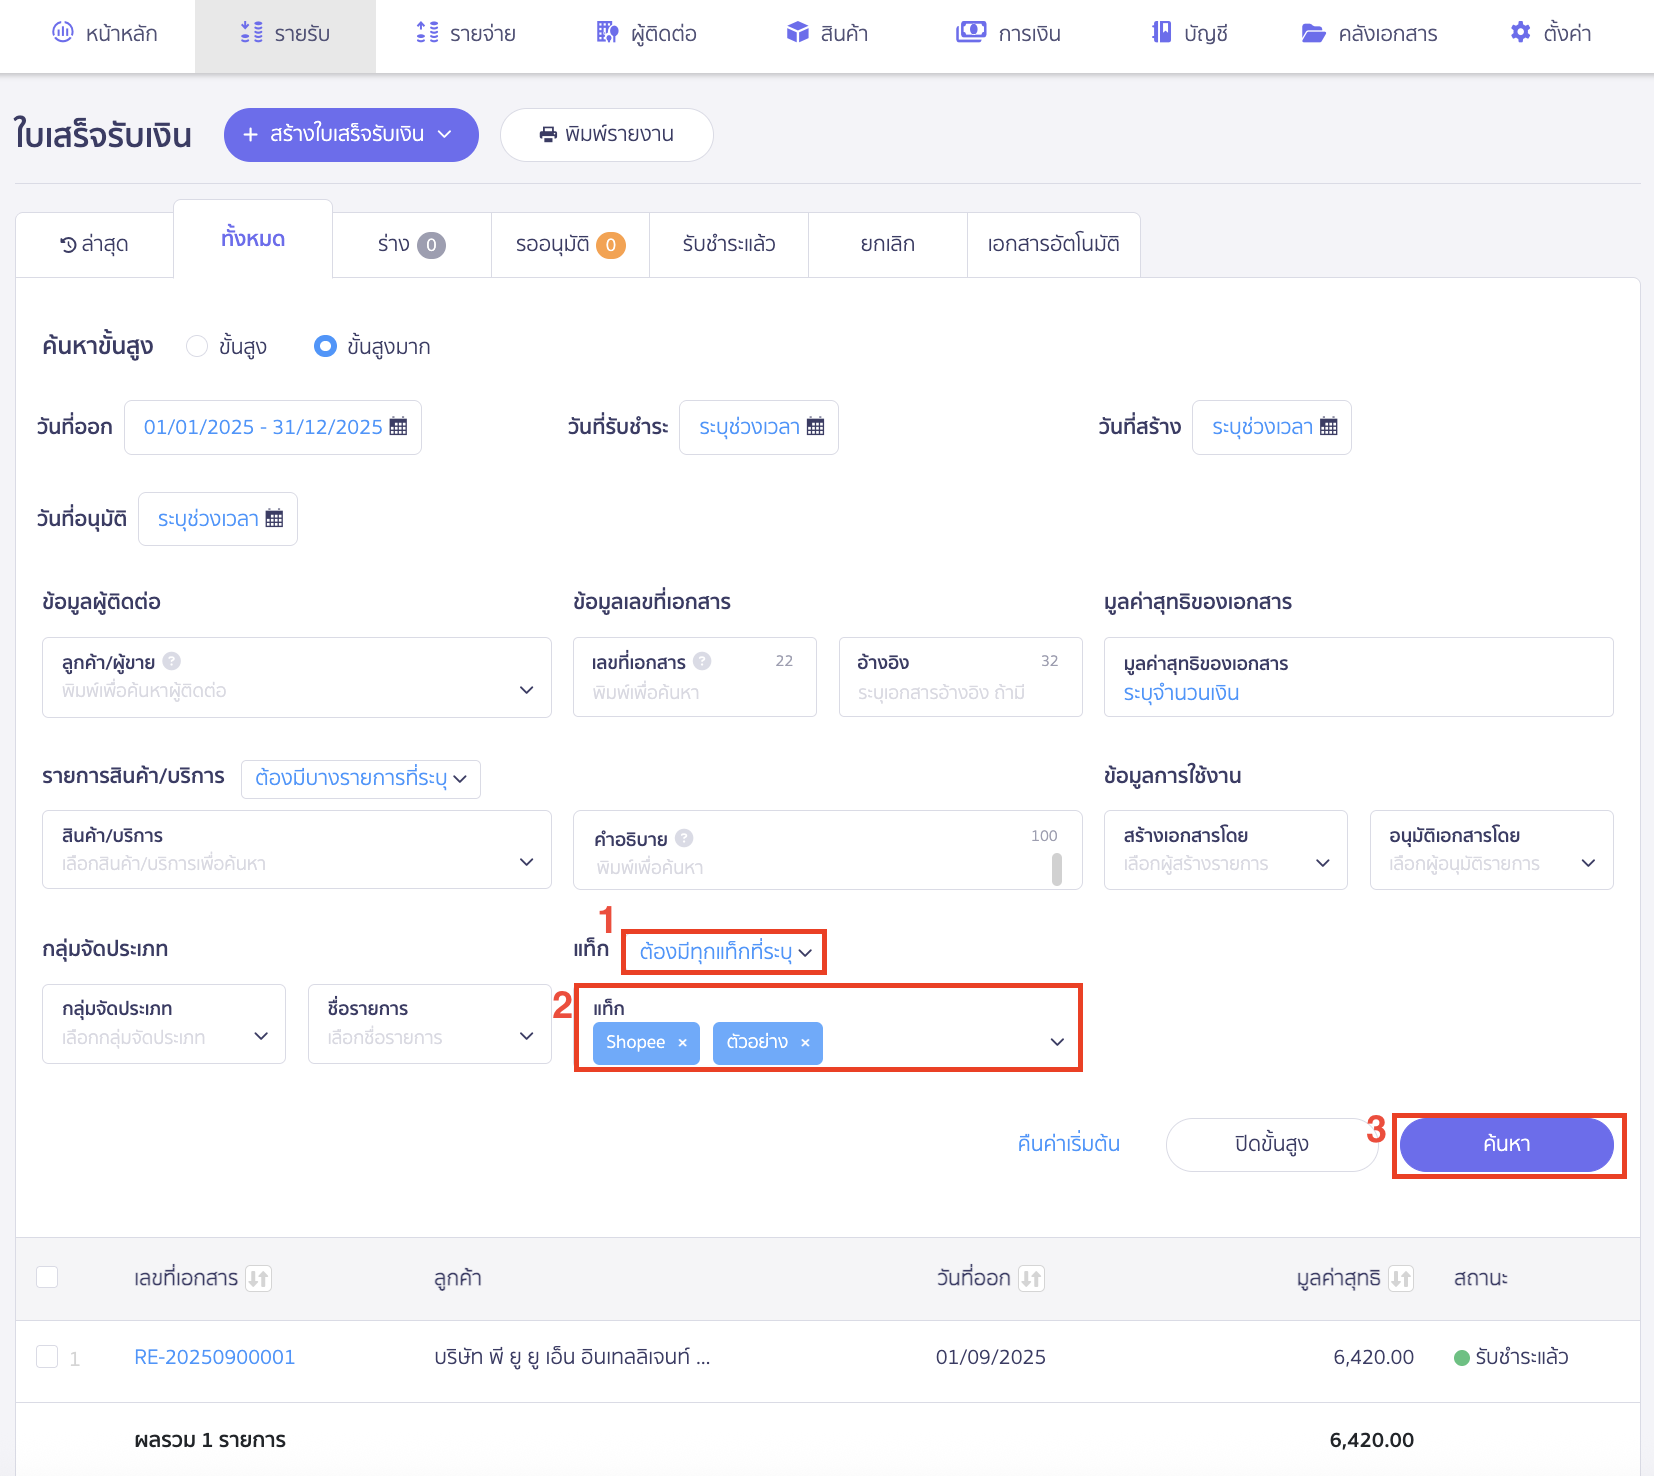
Task: Select the ขั้นสูงมาก radio option
Action: 325,346
